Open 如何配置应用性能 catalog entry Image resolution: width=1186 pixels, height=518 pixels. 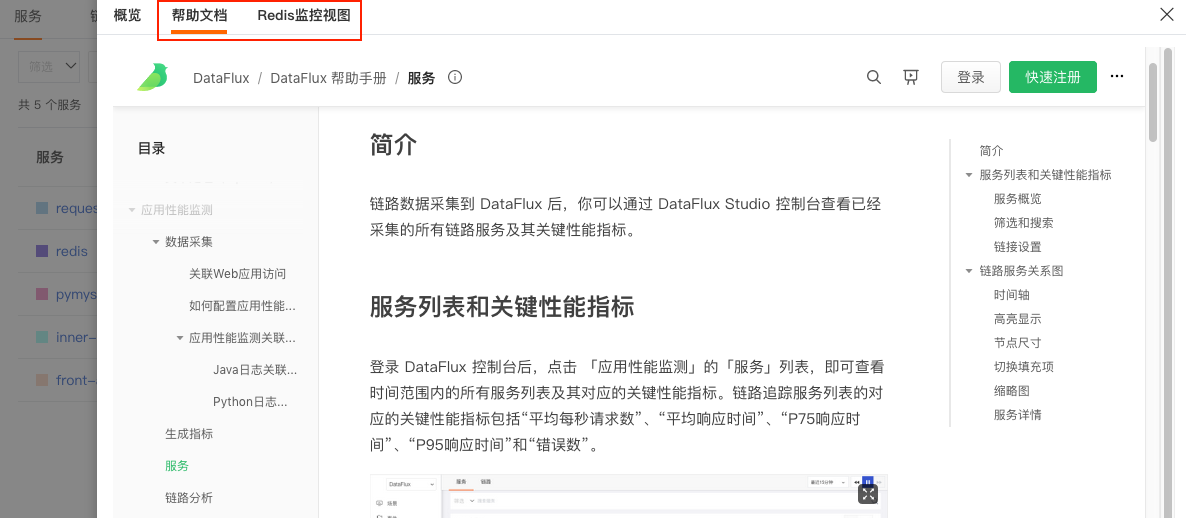(242, 306)
